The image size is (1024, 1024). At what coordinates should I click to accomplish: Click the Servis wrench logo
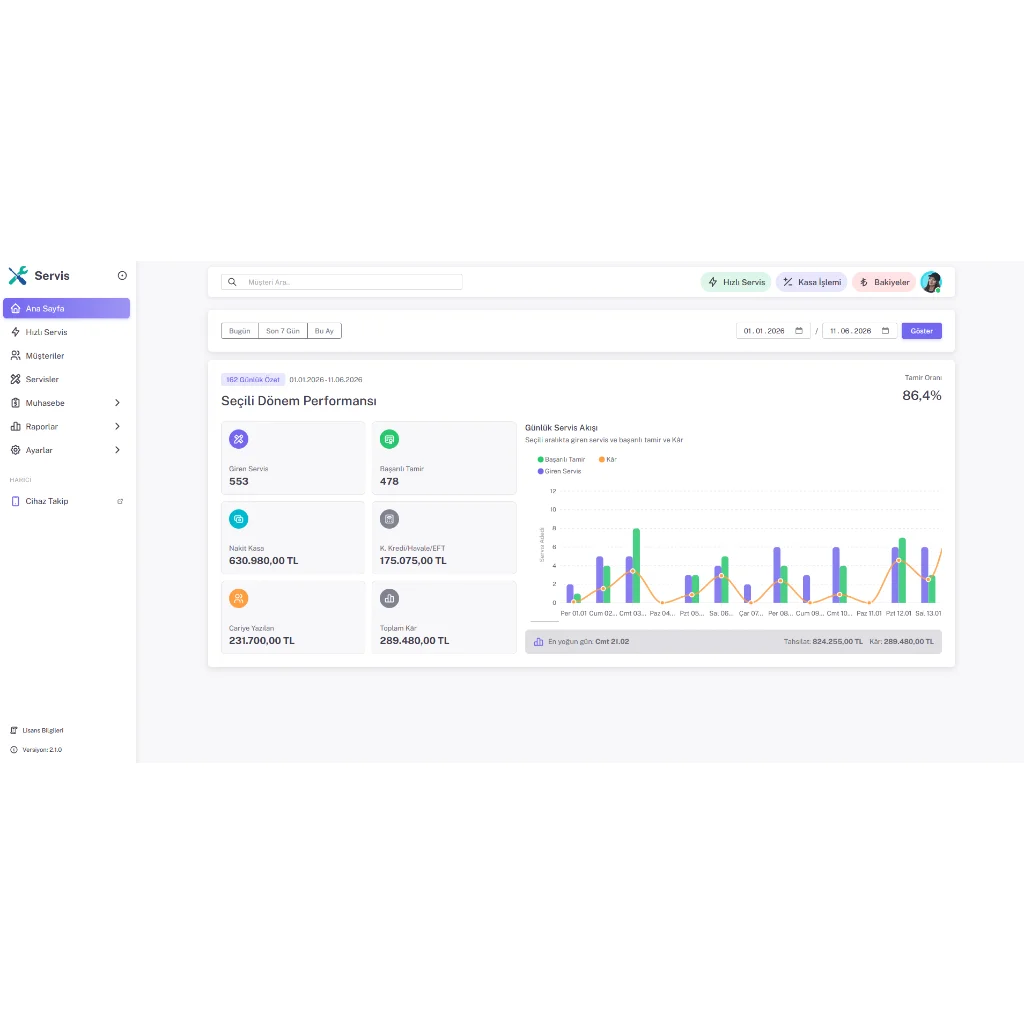click(x=18, y=276)
